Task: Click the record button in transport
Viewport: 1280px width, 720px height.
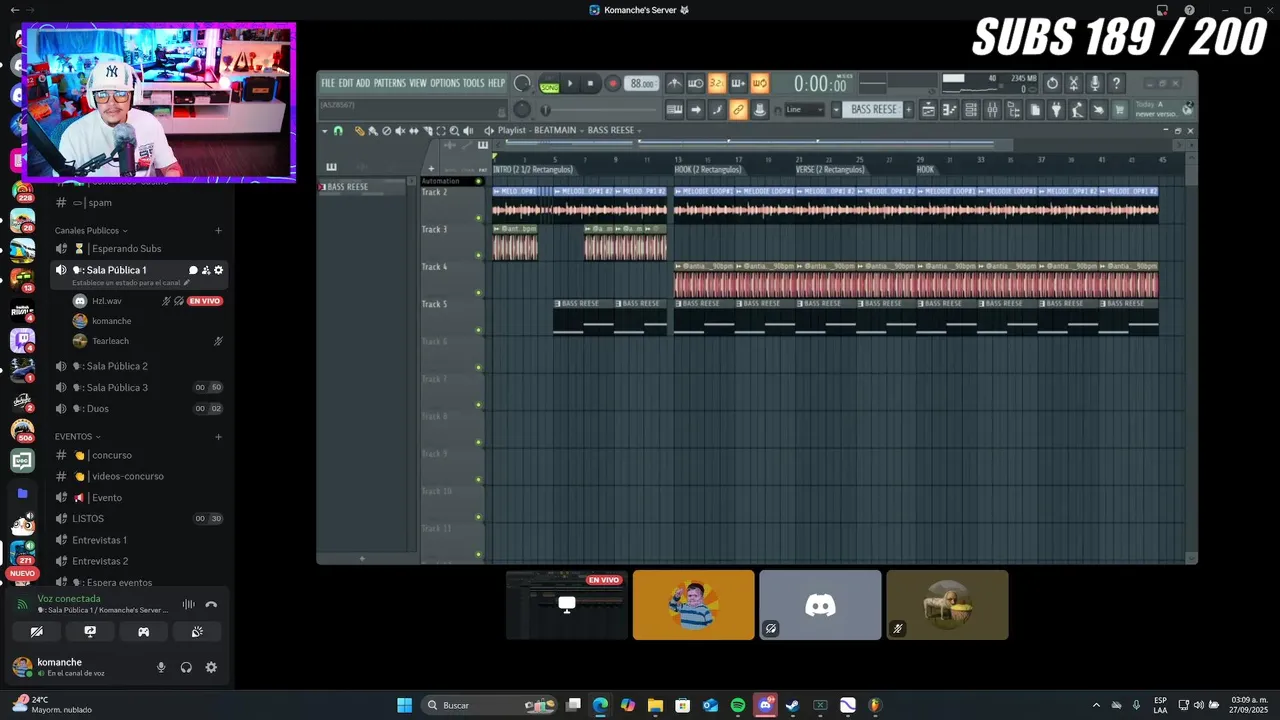Action: (x=612, y=84)
